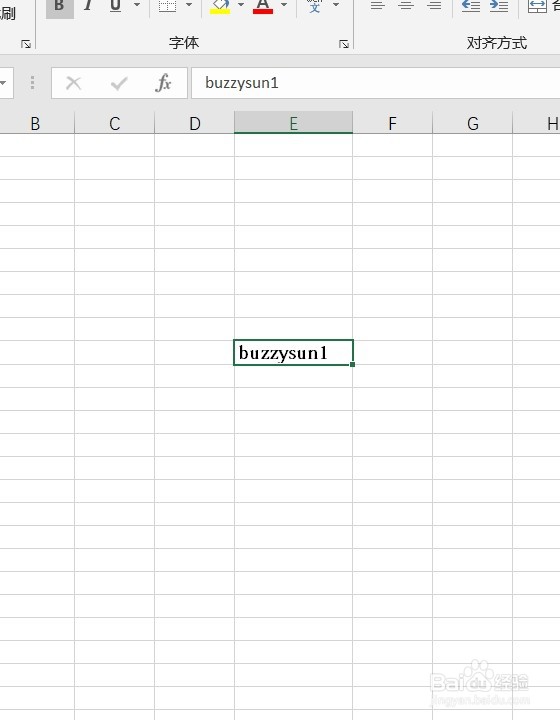Open font color dropdown arrow
560x720 pixels.
pos(284,5)
